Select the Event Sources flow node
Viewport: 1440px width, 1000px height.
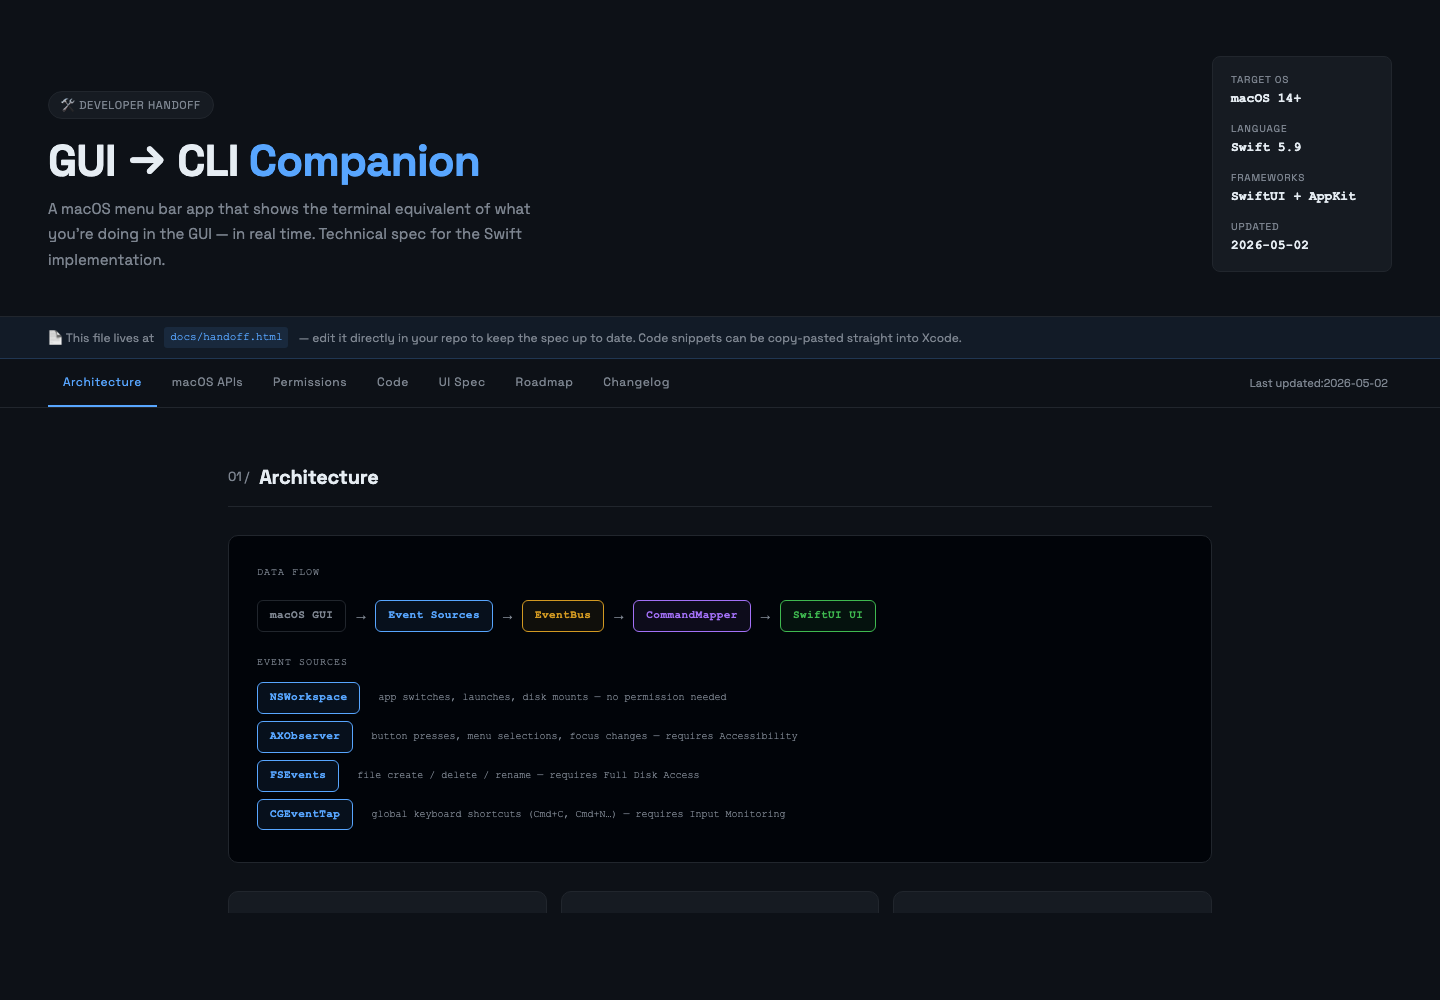(x=434, y=615)
